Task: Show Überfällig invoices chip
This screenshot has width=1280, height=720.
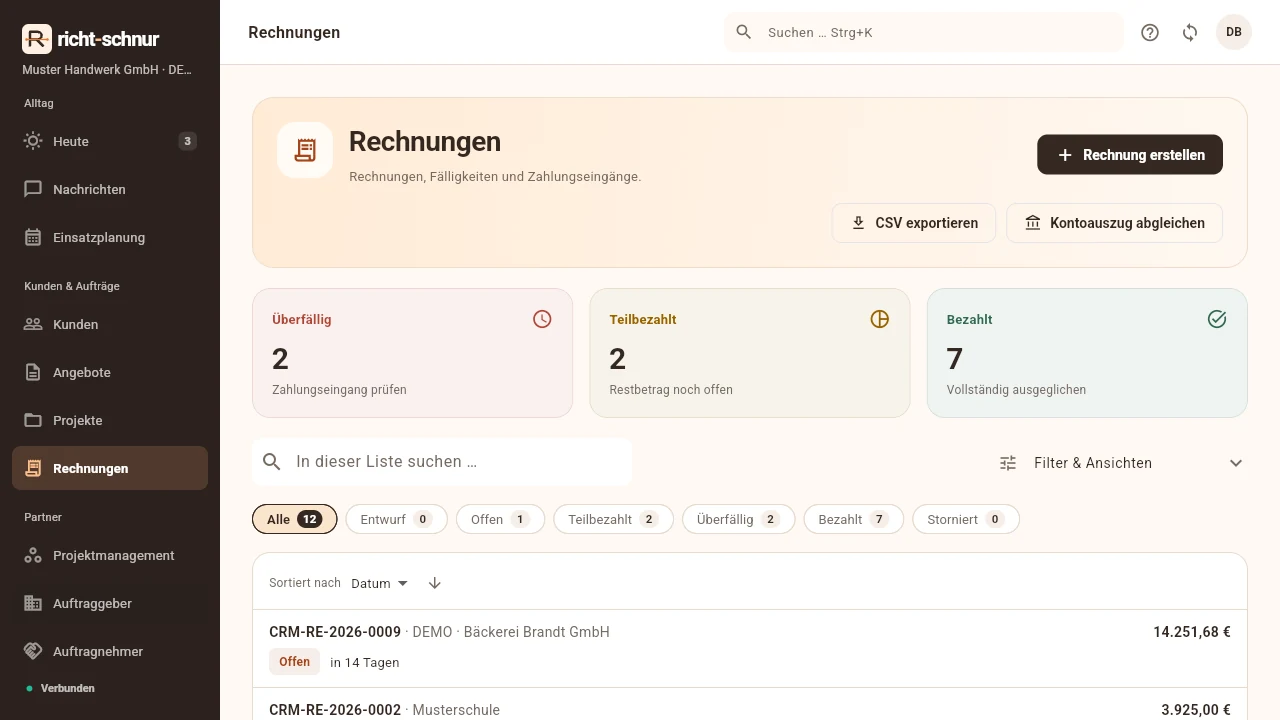Action: pos(738,519)
